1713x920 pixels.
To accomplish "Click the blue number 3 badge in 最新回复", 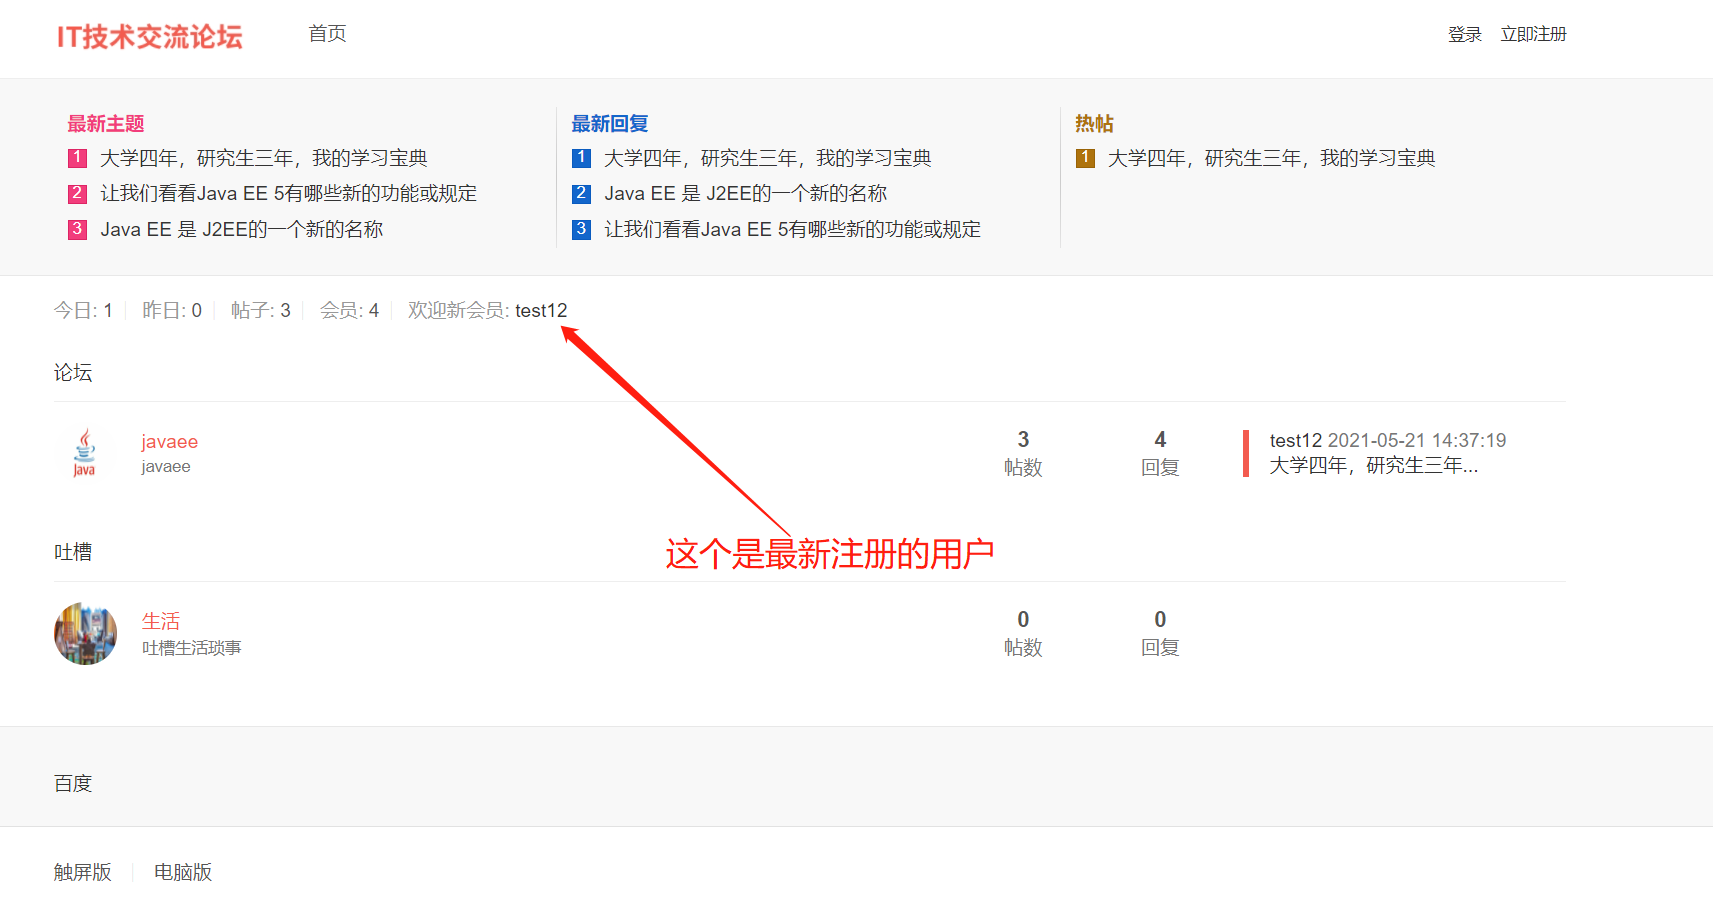I will click(x=581, y=229).
